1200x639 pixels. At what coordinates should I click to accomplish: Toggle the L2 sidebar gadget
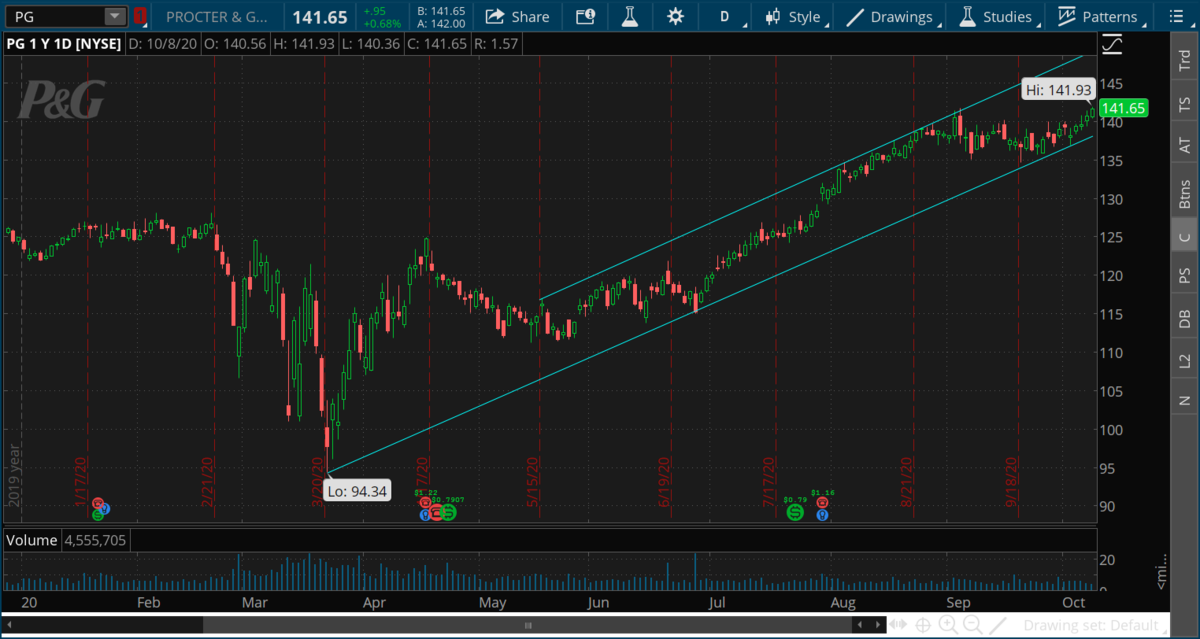coord(1185,361)
